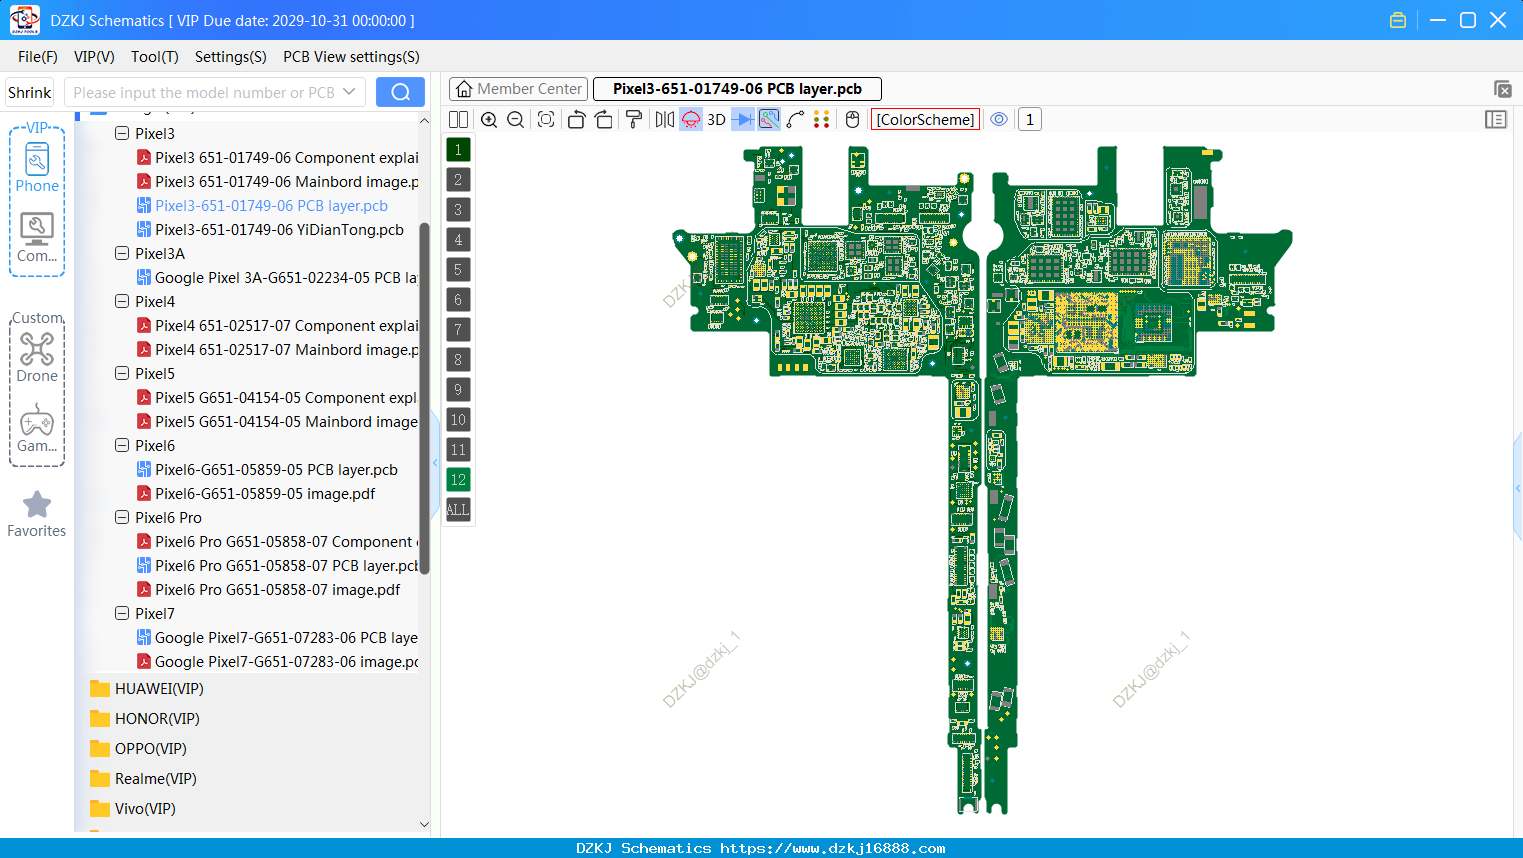
Task: Zoom out of the PCB view
Action: (516, 120)
